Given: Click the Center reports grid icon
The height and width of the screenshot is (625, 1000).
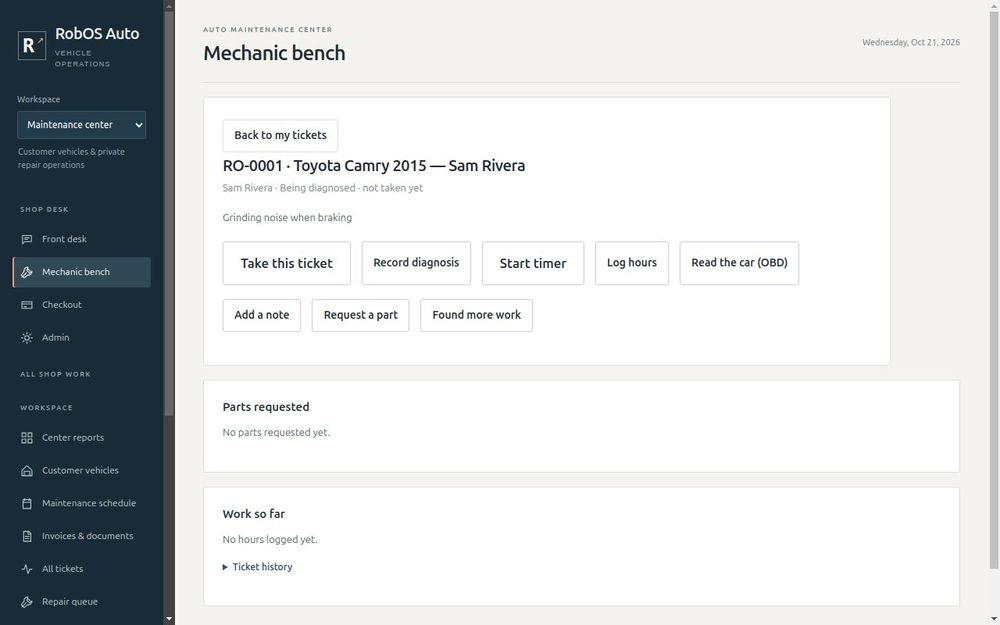Looking at the screenshot, I should [27, 438].
